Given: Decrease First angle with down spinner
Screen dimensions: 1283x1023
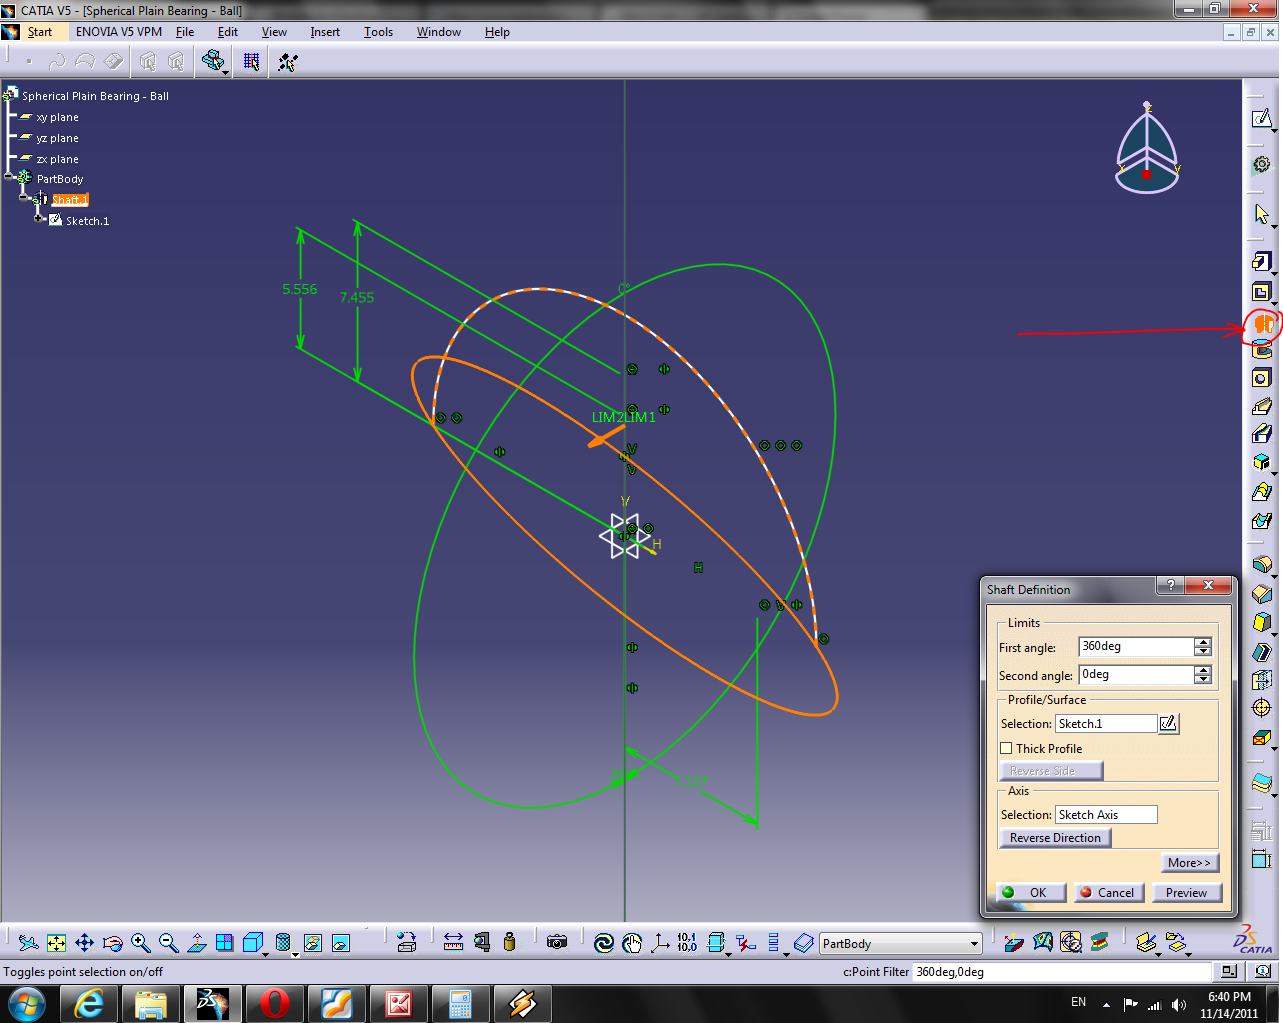Looking at the screenshot, I should pyautogui.click(x=1203, y=652).
